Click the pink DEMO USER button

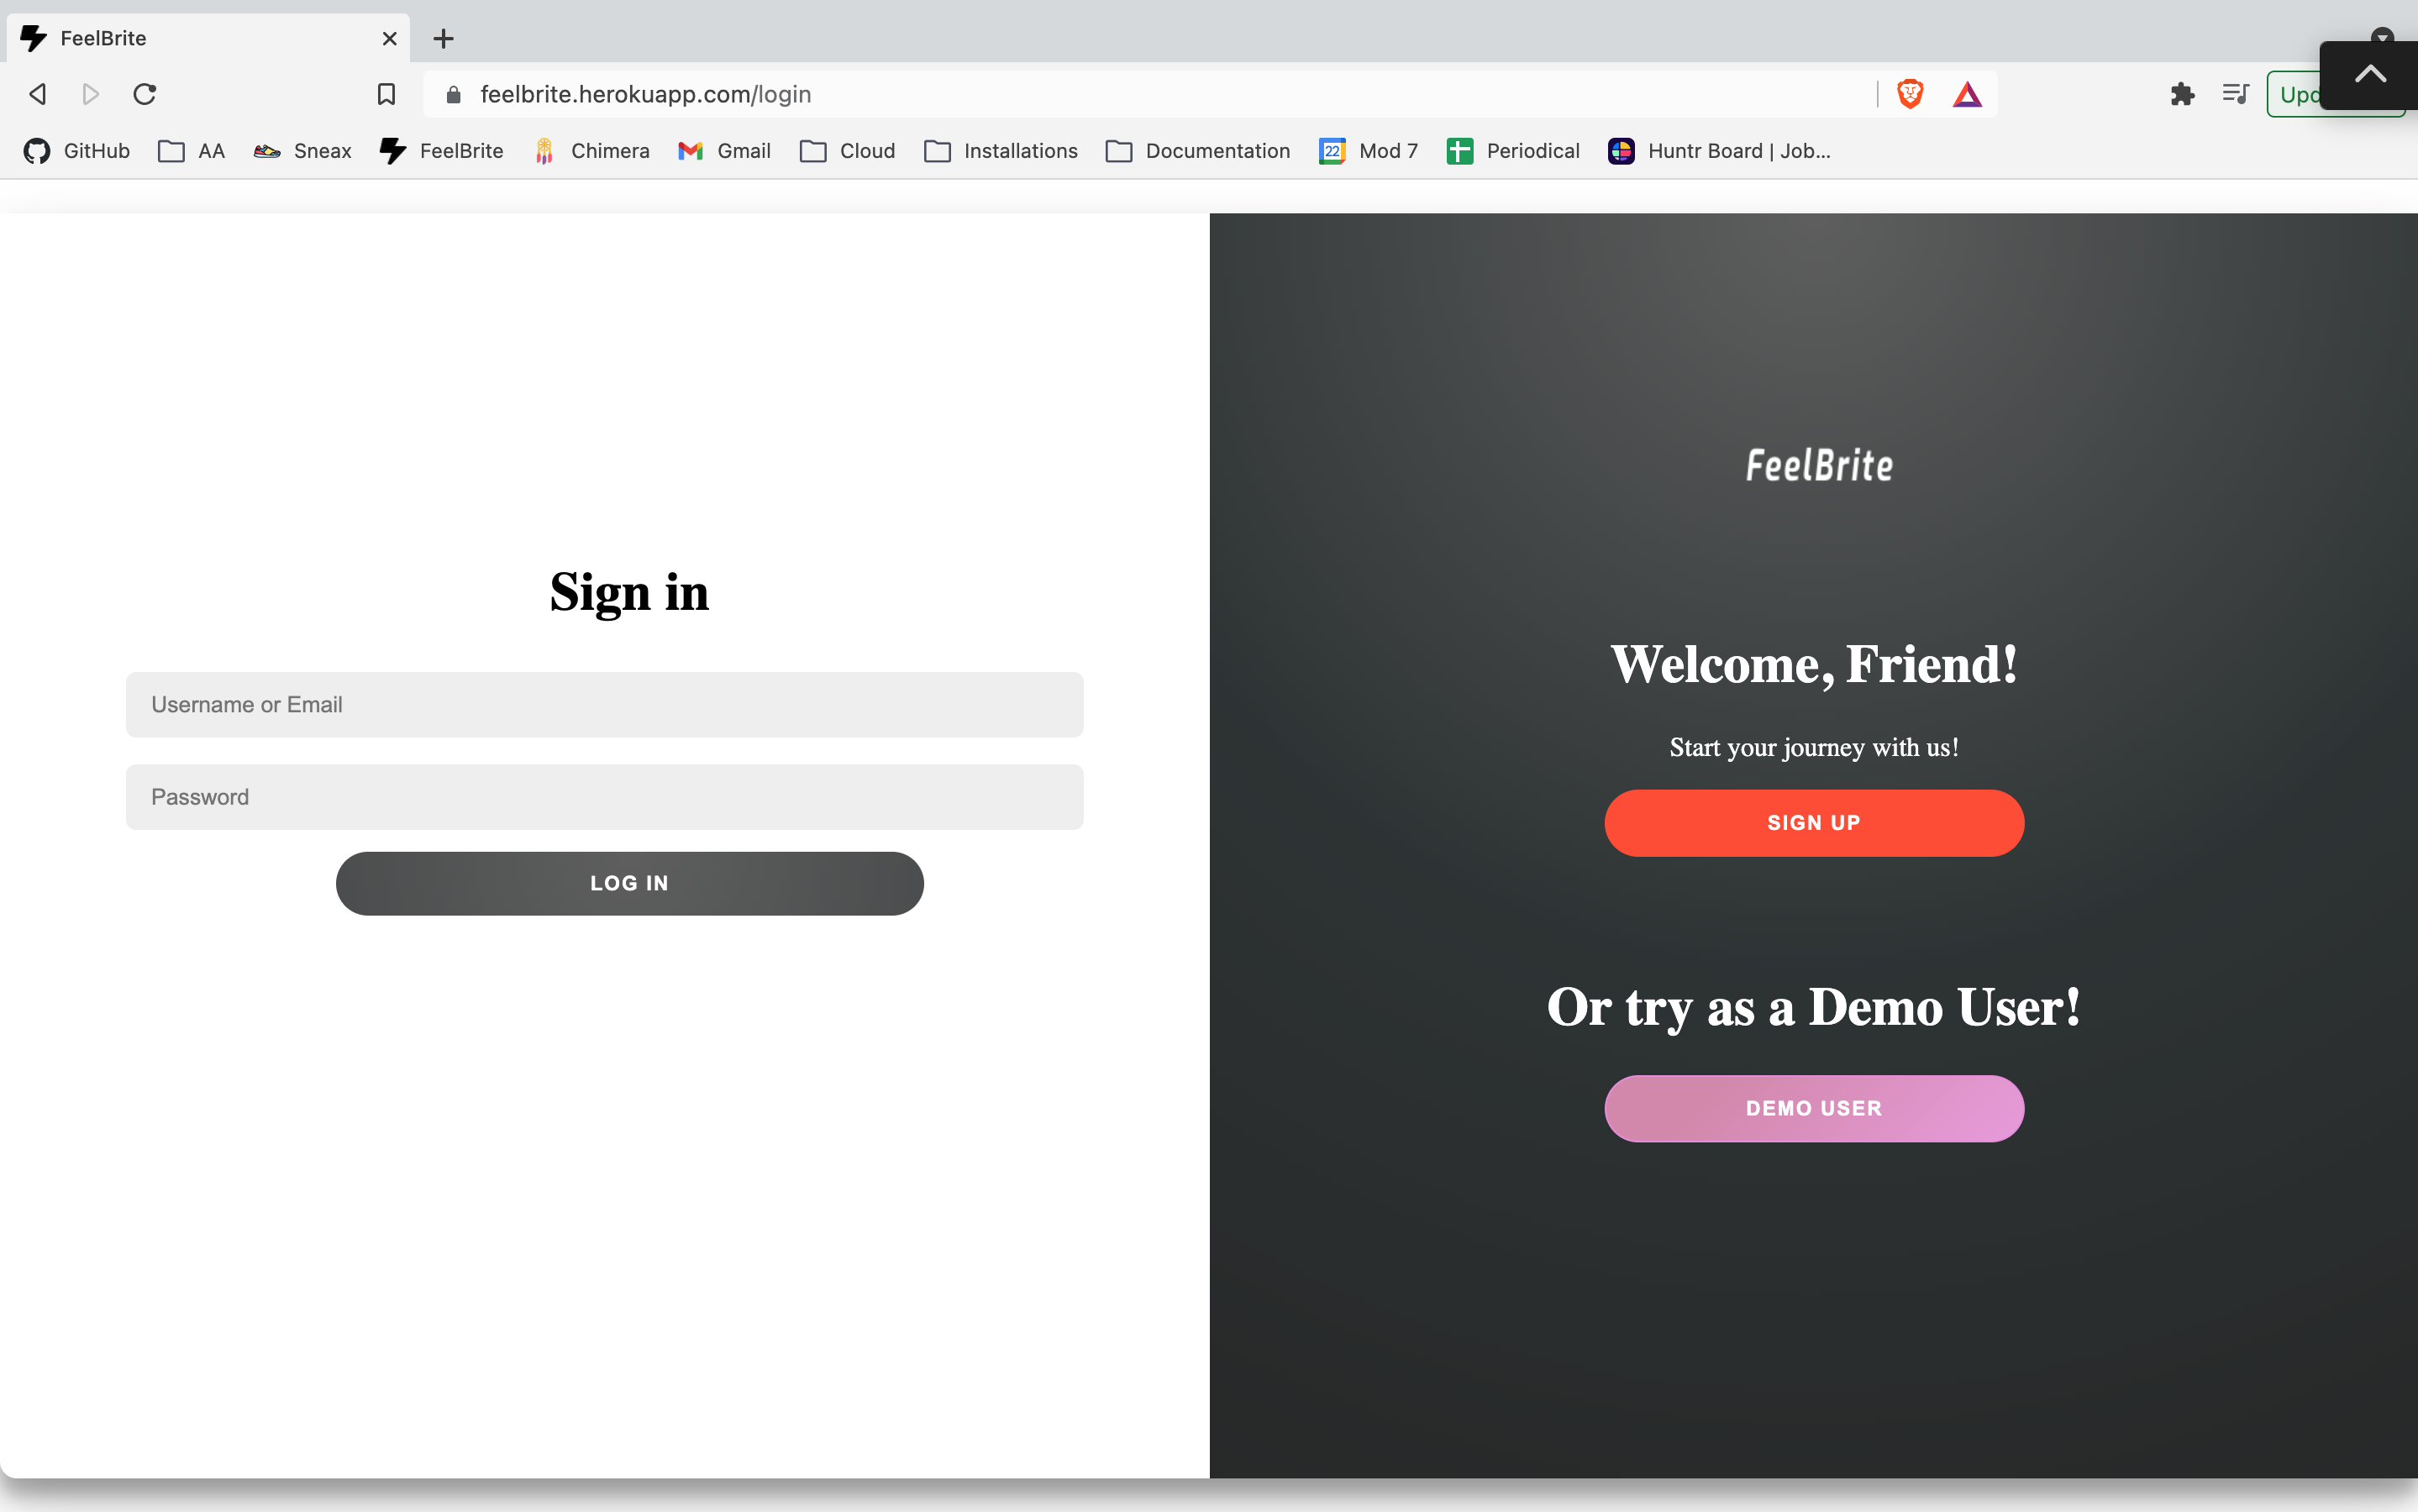1813,1108
